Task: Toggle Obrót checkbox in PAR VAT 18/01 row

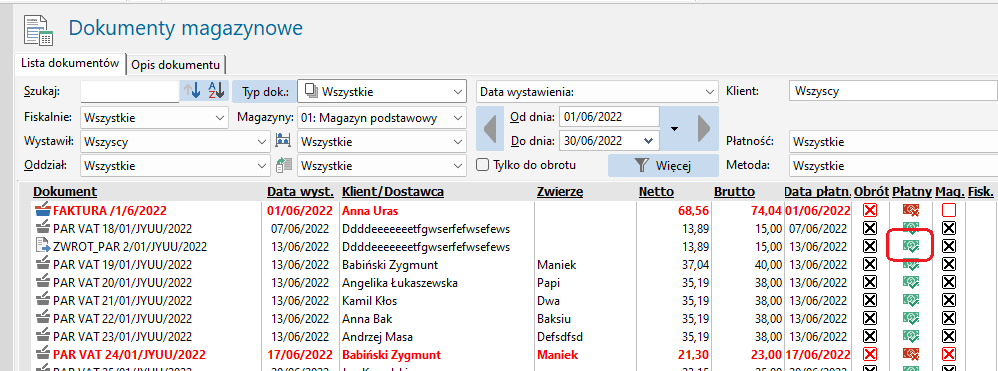Action: click(869, 228)
